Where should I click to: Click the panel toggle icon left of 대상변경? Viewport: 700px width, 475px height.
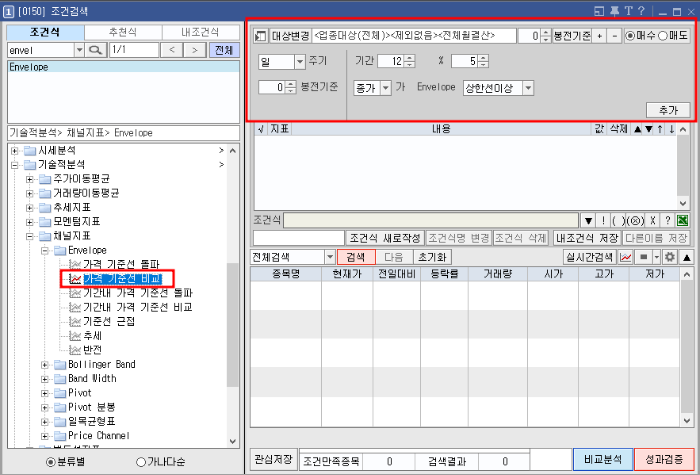[260, 36]
